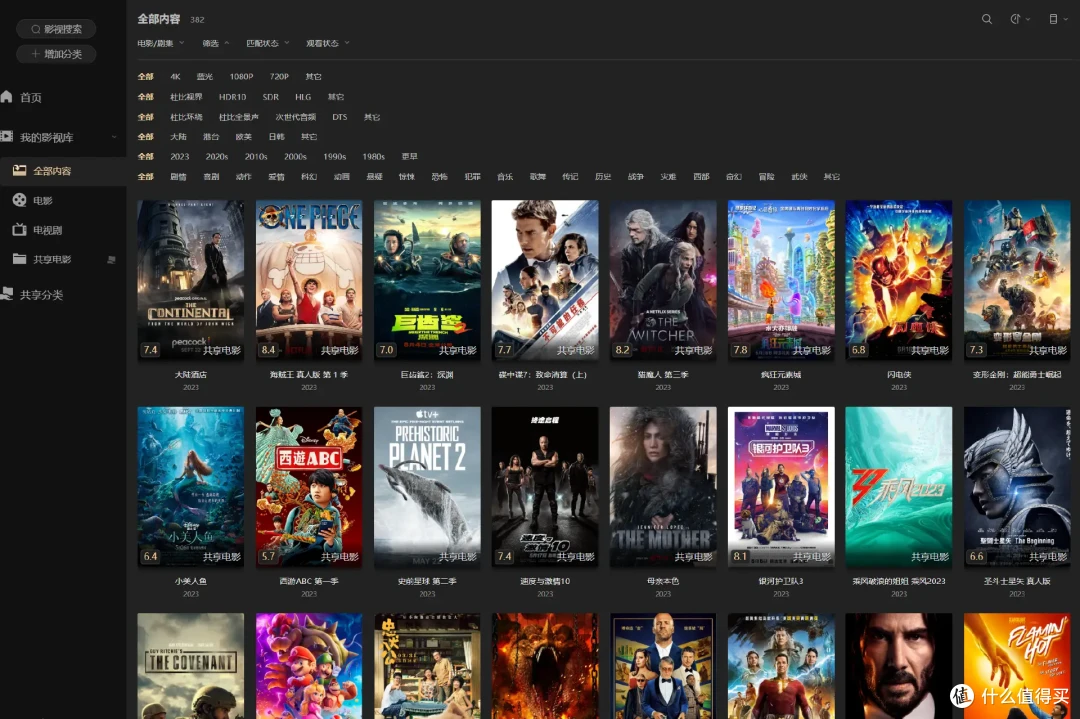
Task: Open the 匹配状态 dropdown
Action: coord(267,43)
